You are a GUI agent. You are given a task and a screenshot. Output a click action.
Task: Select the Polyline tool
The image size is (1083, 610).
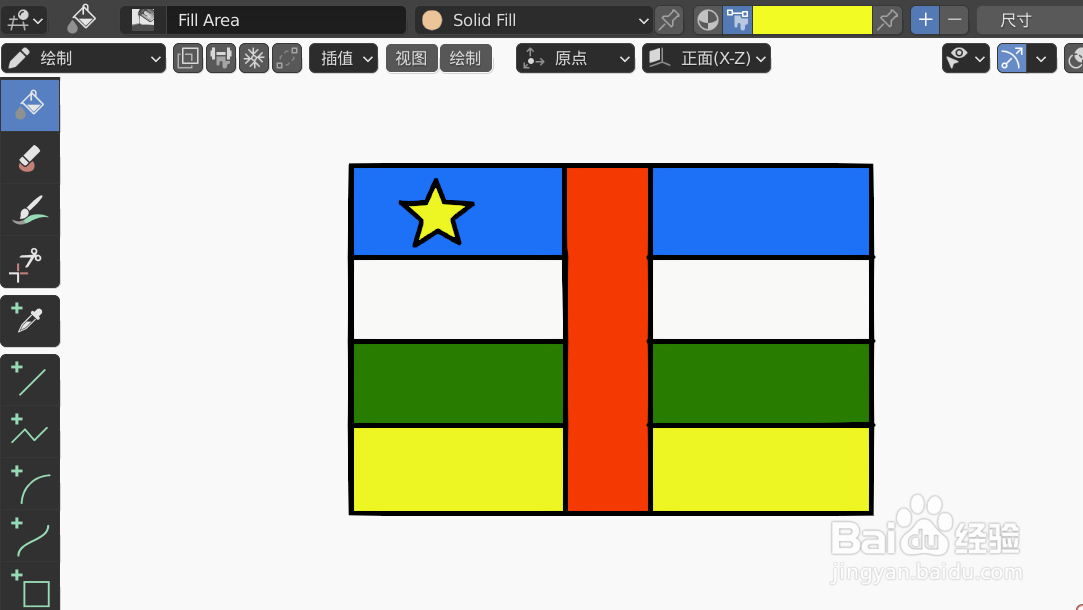(x=30, y=432)
